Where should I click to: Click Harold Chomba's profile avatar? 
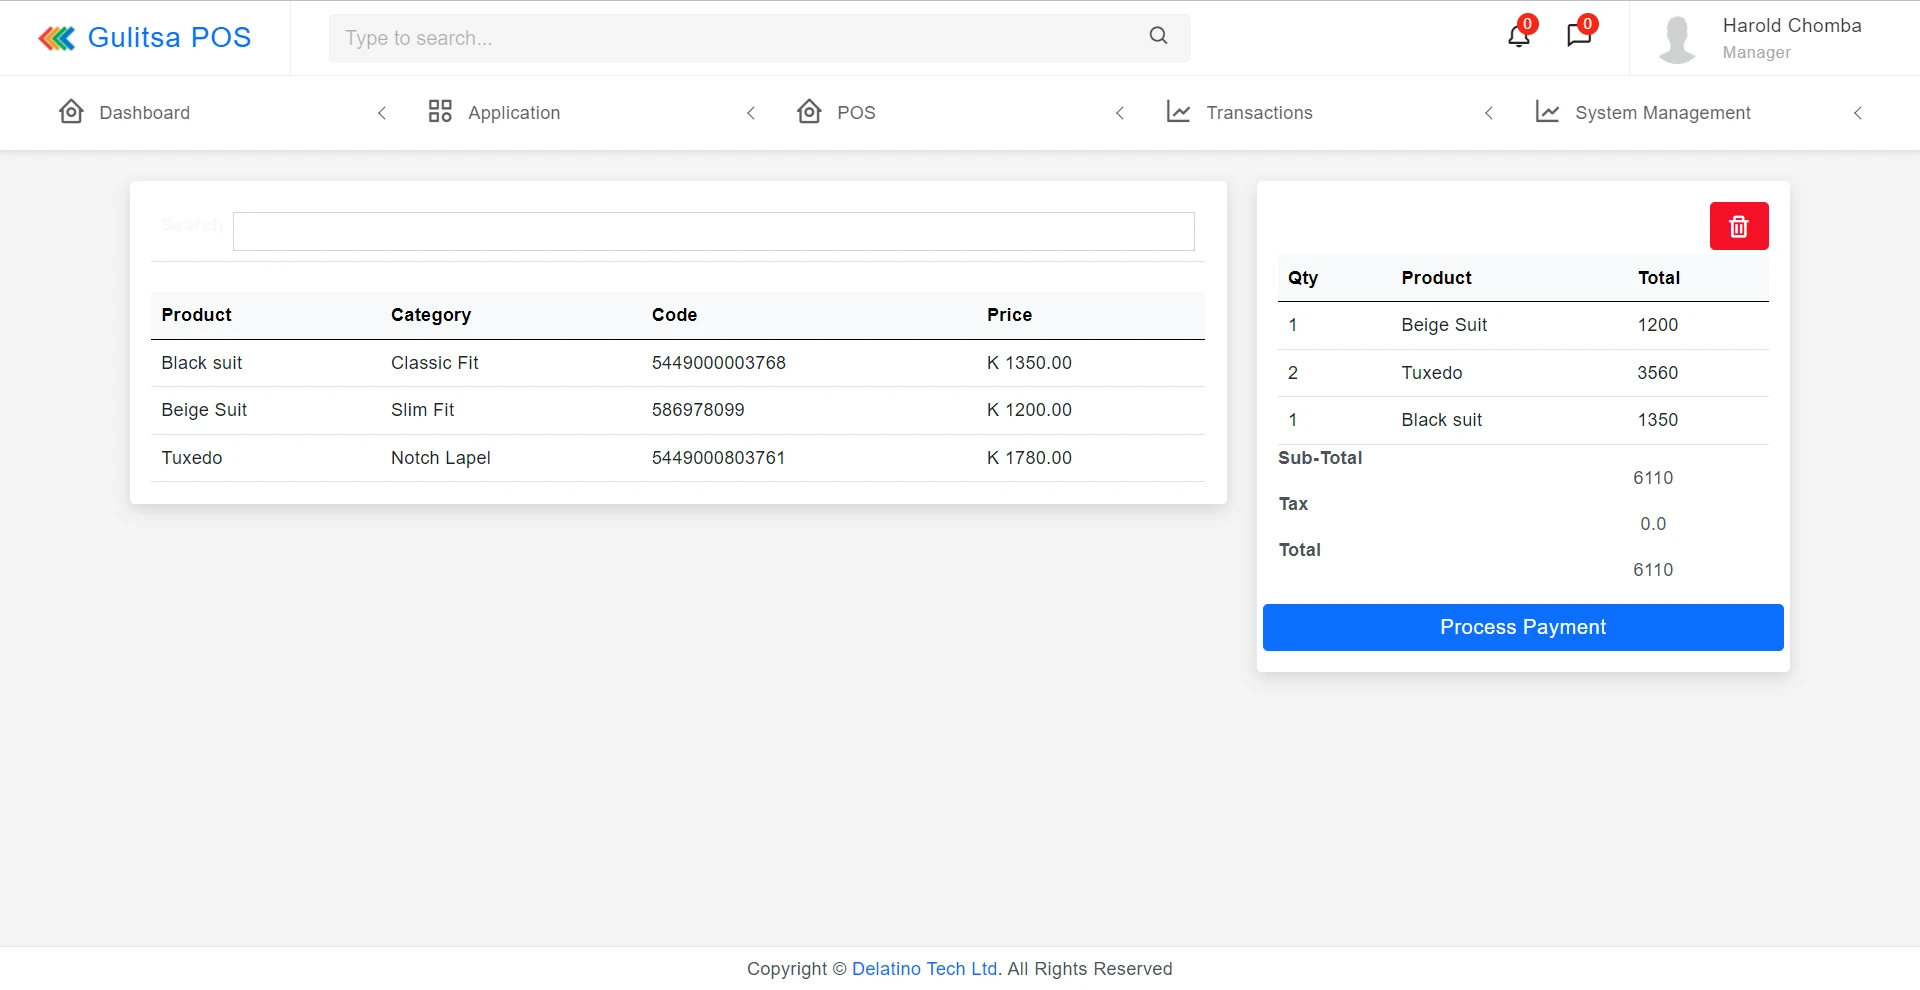[x=1677, y=40]
